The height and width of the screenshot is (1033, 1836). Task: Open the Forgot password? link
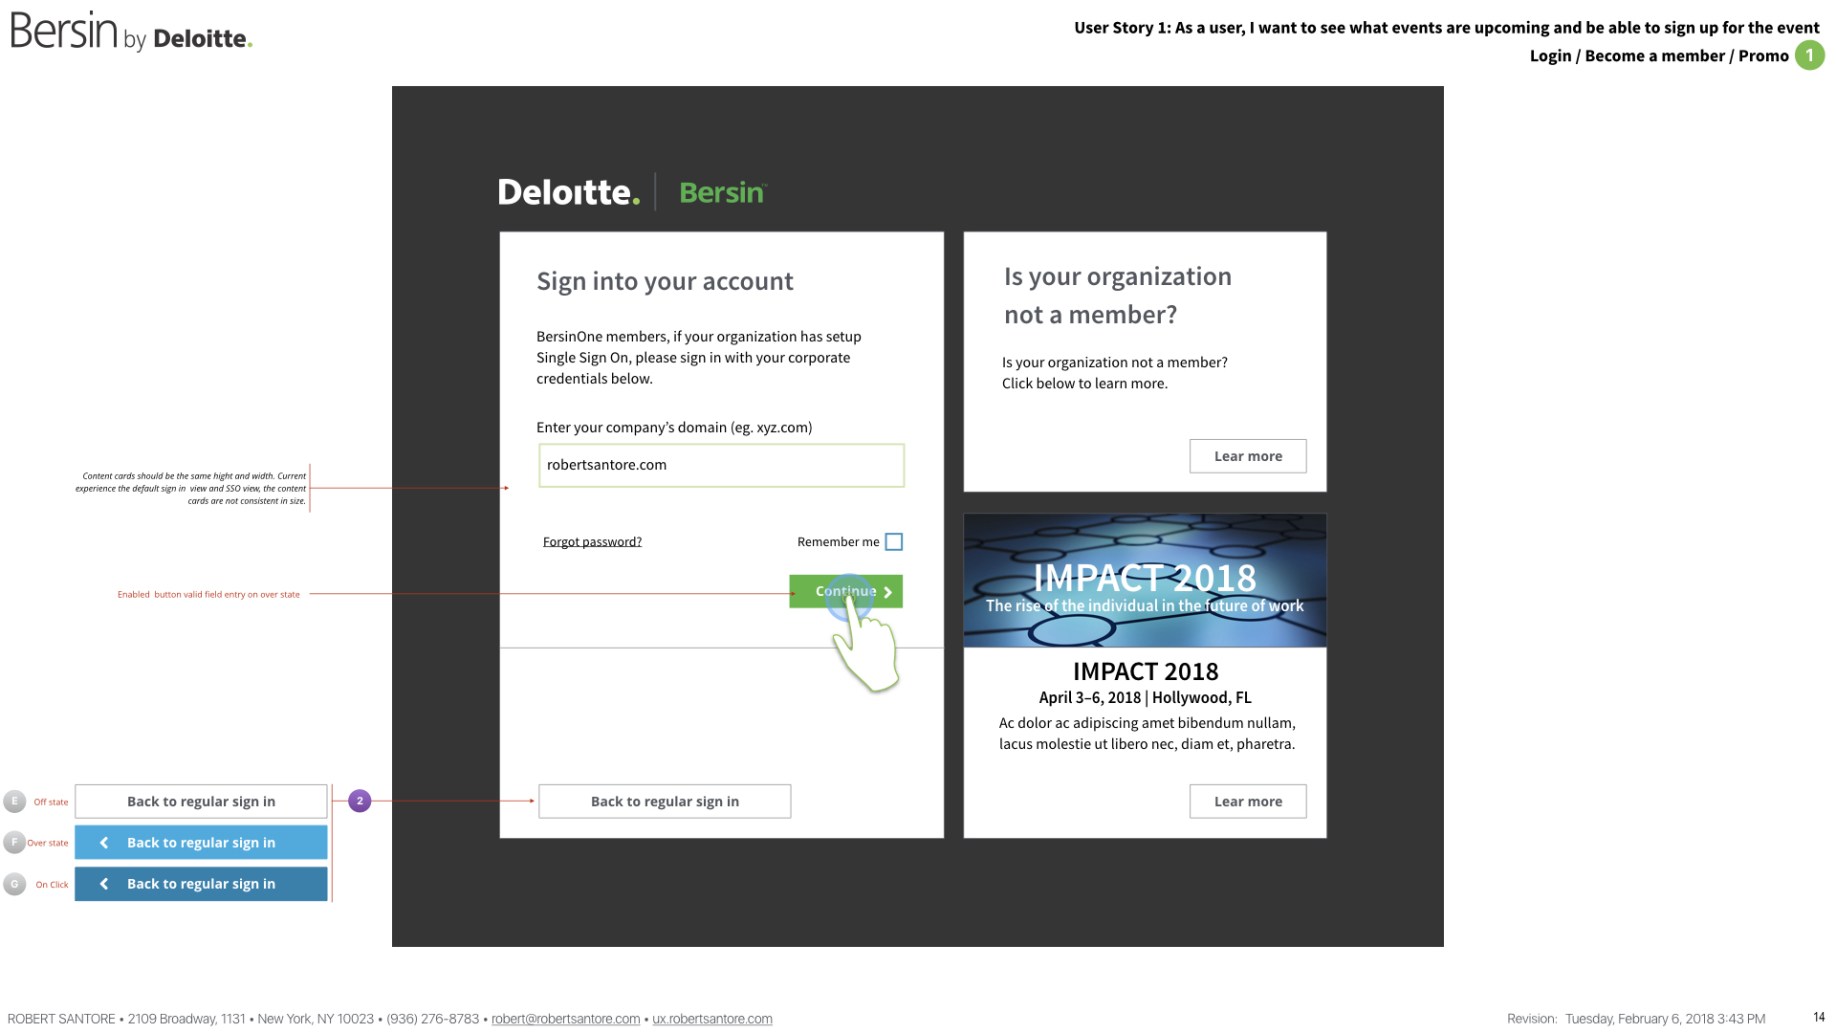(x=592, y=542)
